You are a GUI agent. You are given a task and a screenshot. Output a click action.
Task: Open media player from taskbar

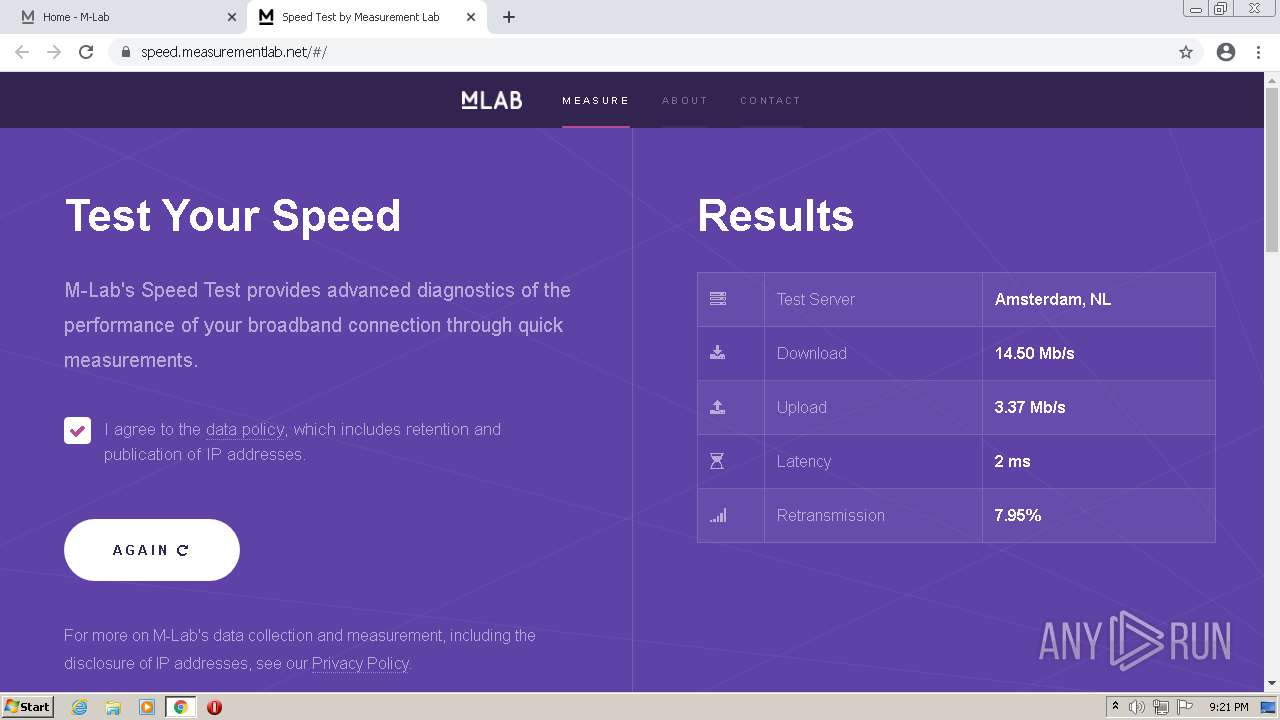click(x=147, y=707)
